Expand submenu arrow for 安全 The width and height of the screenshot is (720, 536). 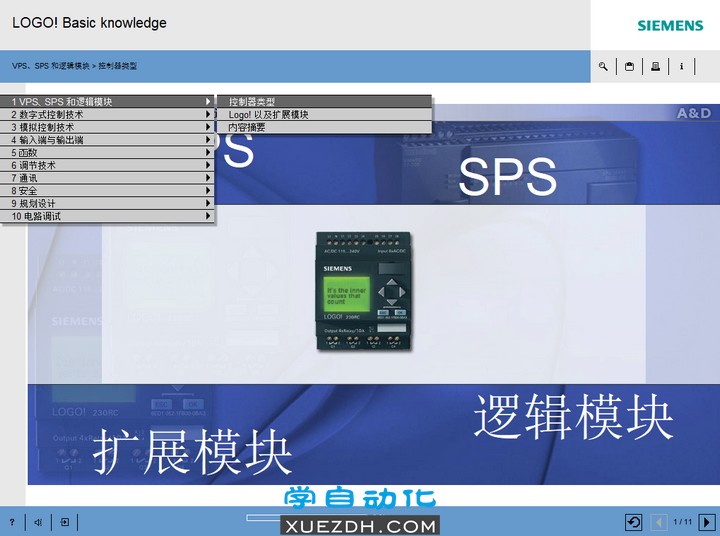(208, 191)
